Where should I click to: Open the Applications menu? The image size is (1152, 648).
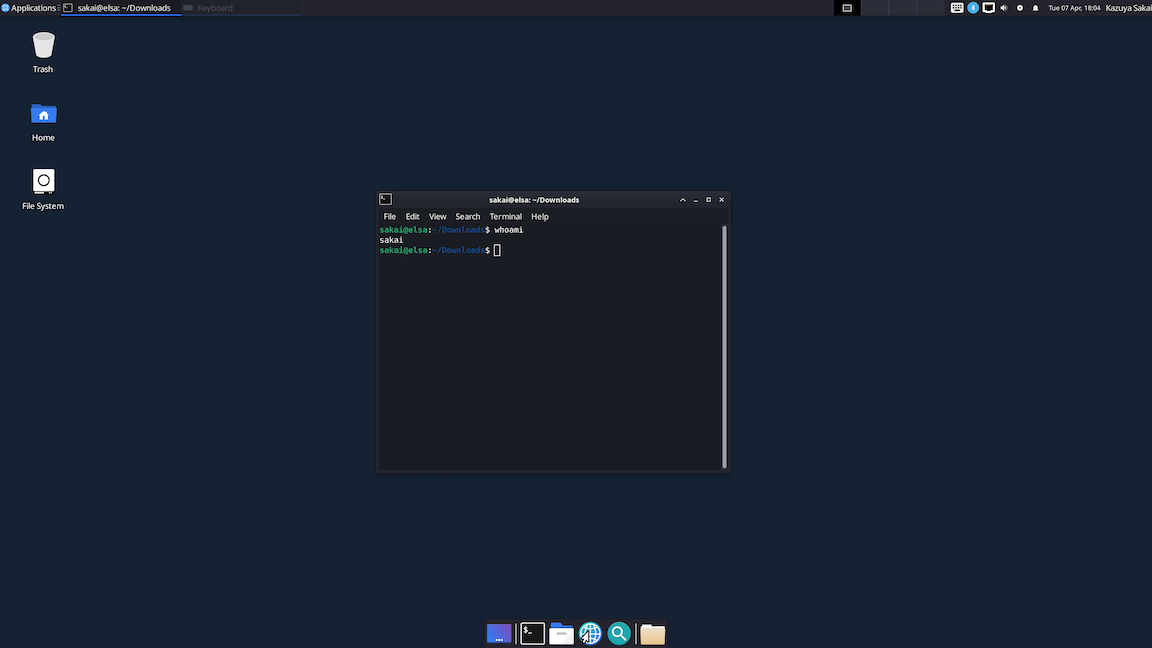click(28, 7)
